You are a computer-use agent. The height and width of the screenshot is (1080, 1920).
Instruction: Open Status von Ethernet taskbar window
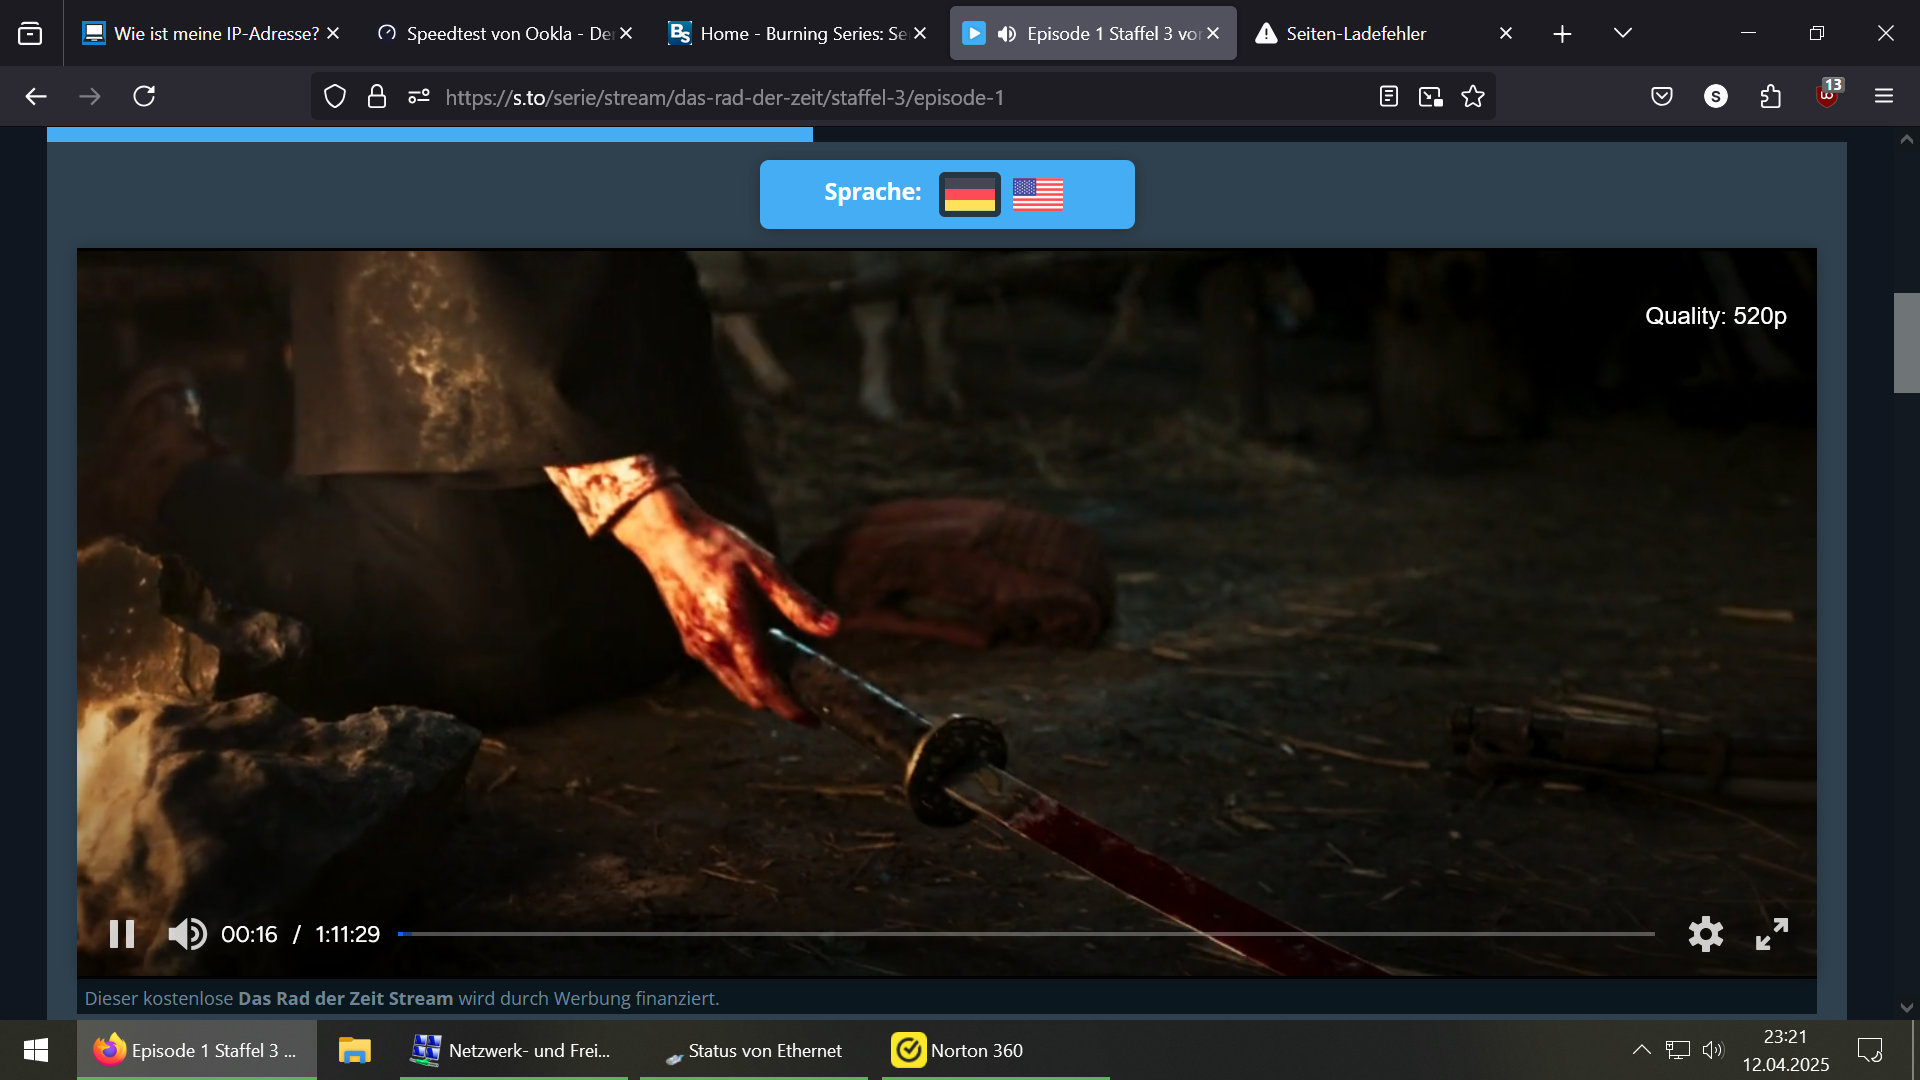tap(754, 1050)
